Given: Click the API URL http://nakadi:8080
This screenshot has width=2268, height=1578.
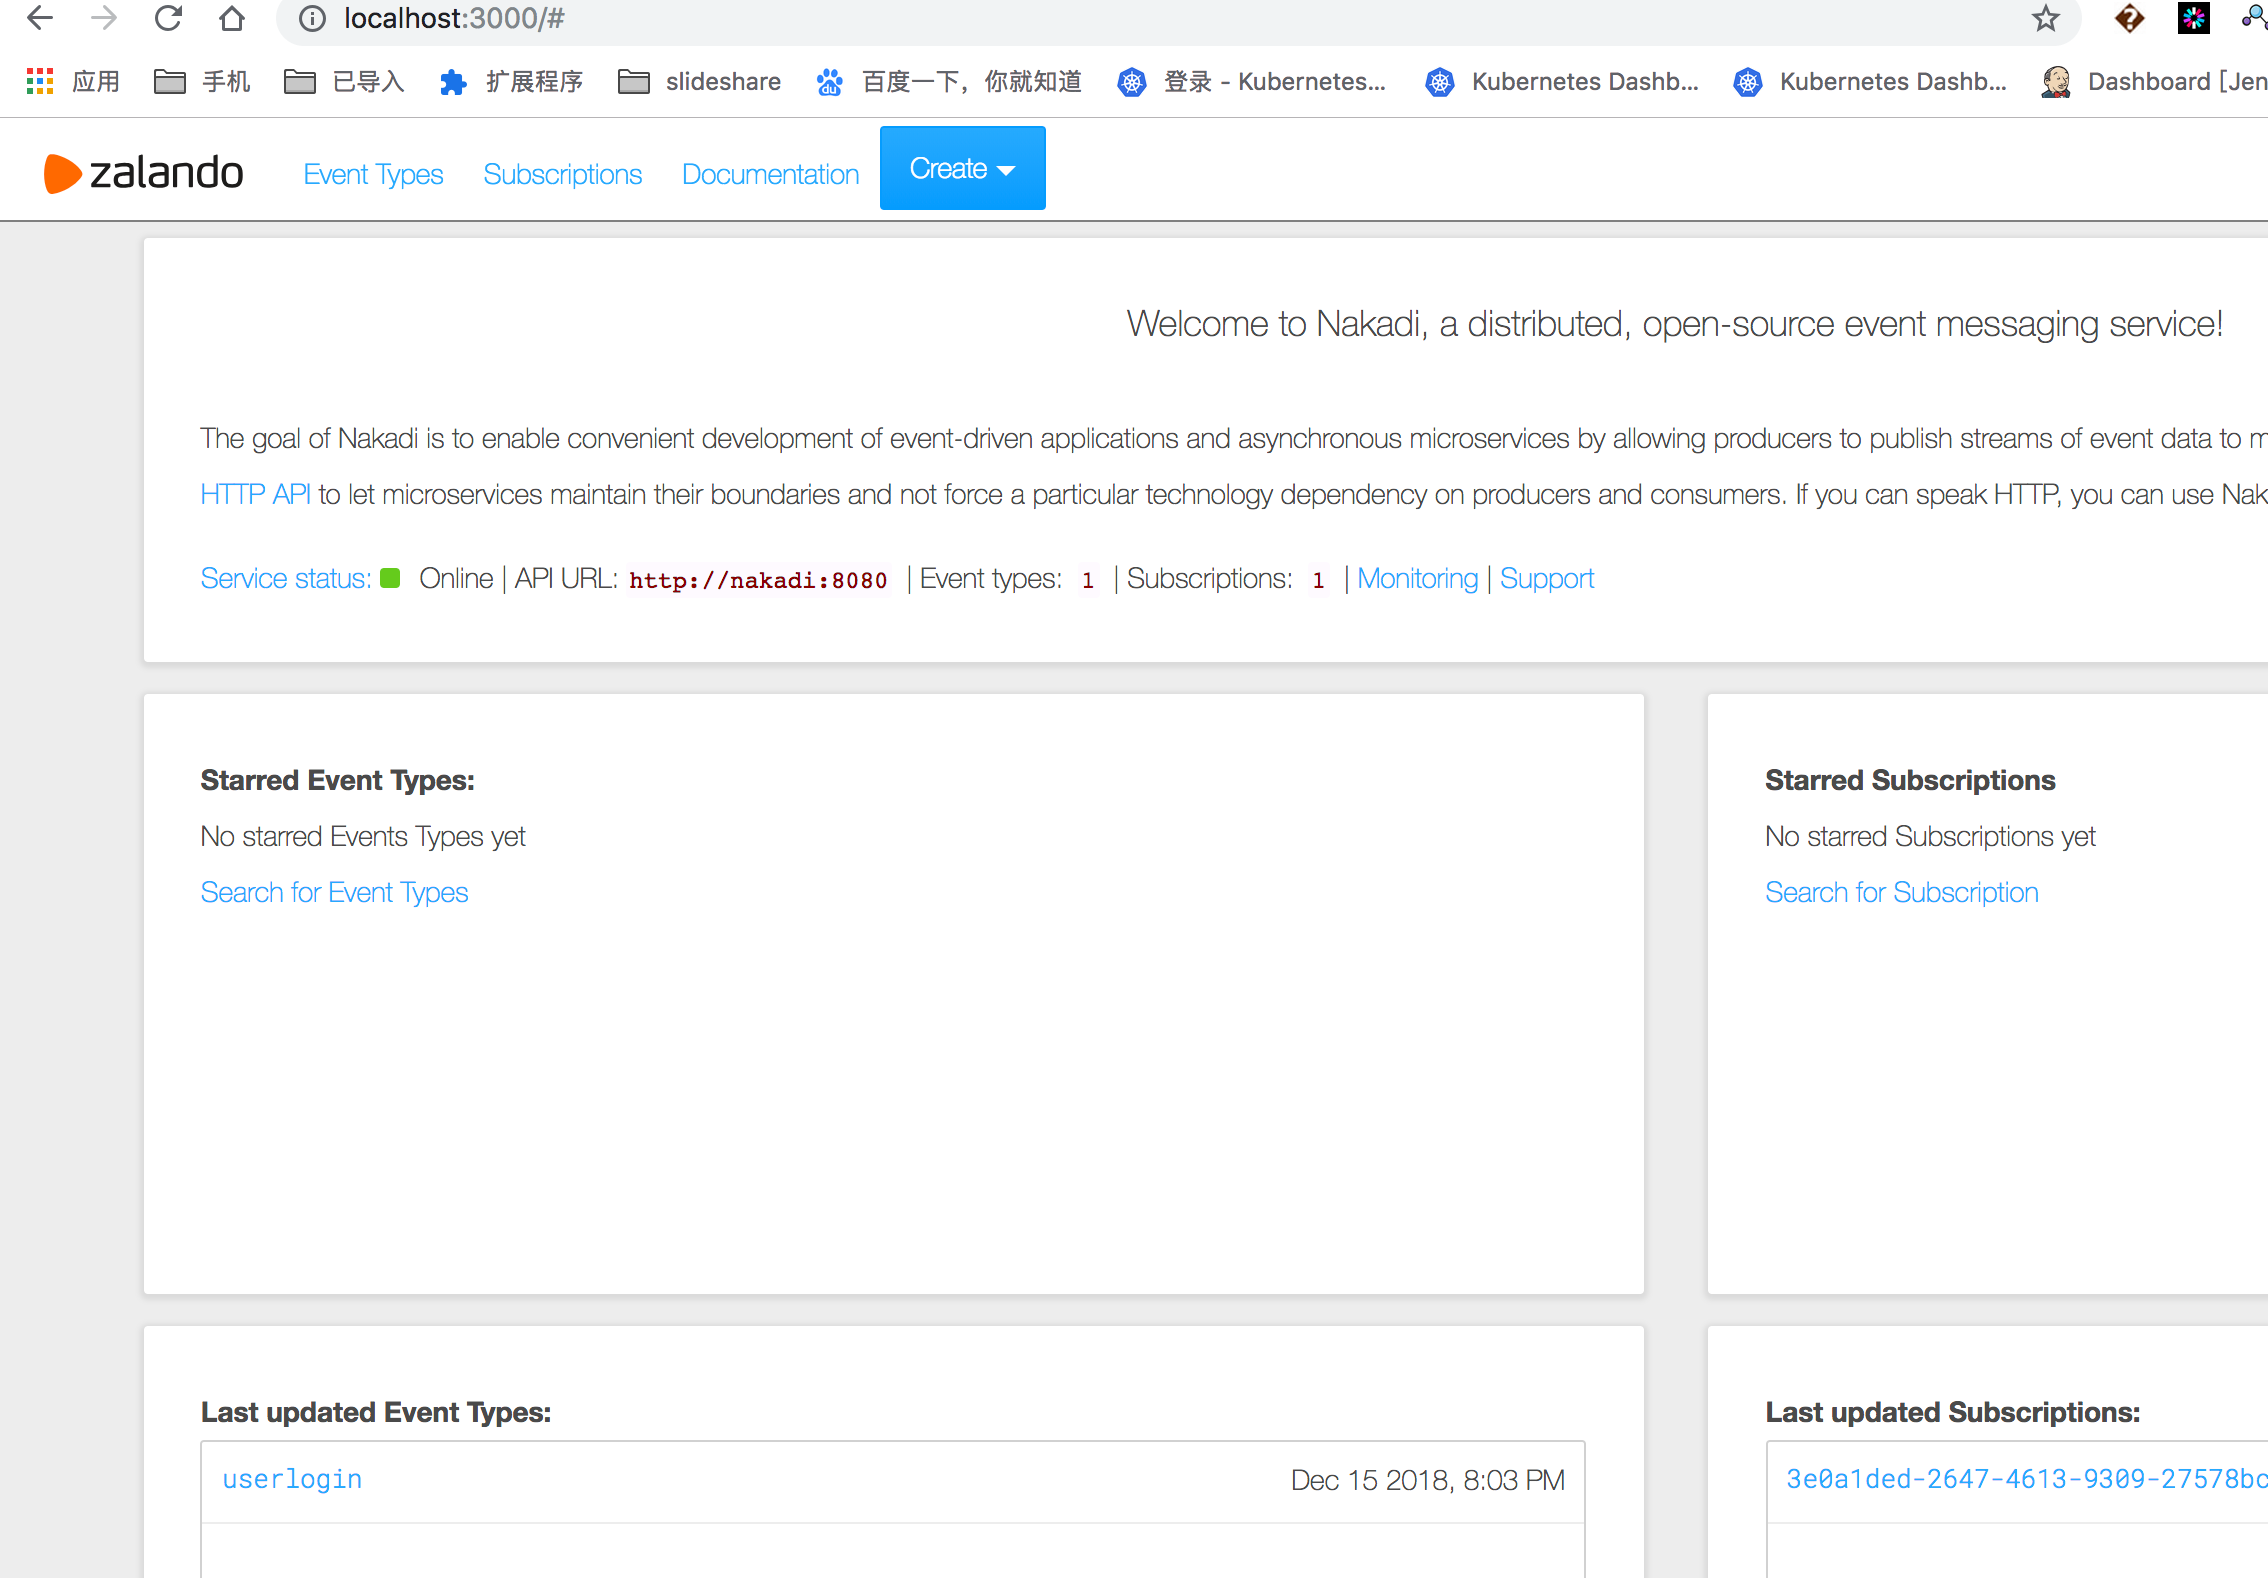Looking at the screenshot, I should click(x=758, y=580).
